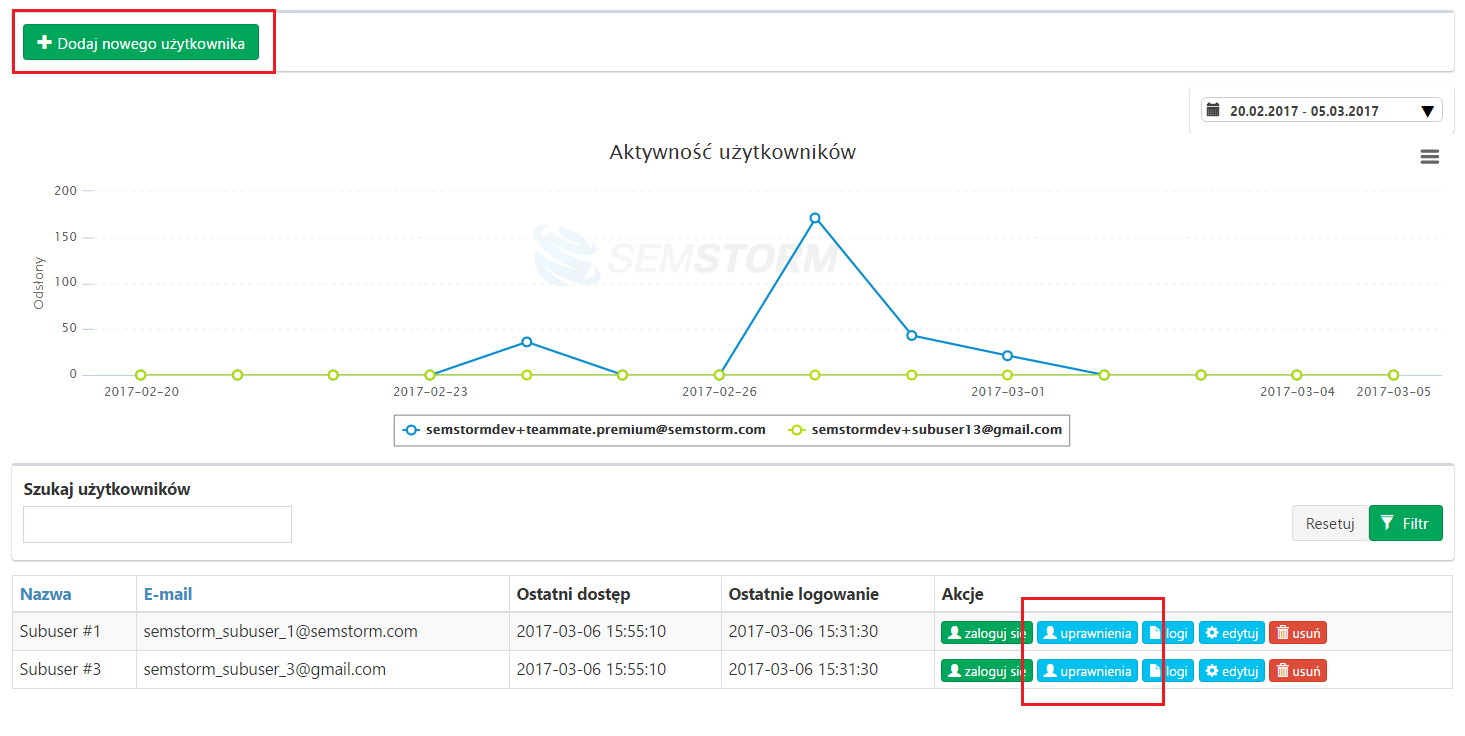Click the 'Szukaj użytkowników' search field

coord(157,524)
